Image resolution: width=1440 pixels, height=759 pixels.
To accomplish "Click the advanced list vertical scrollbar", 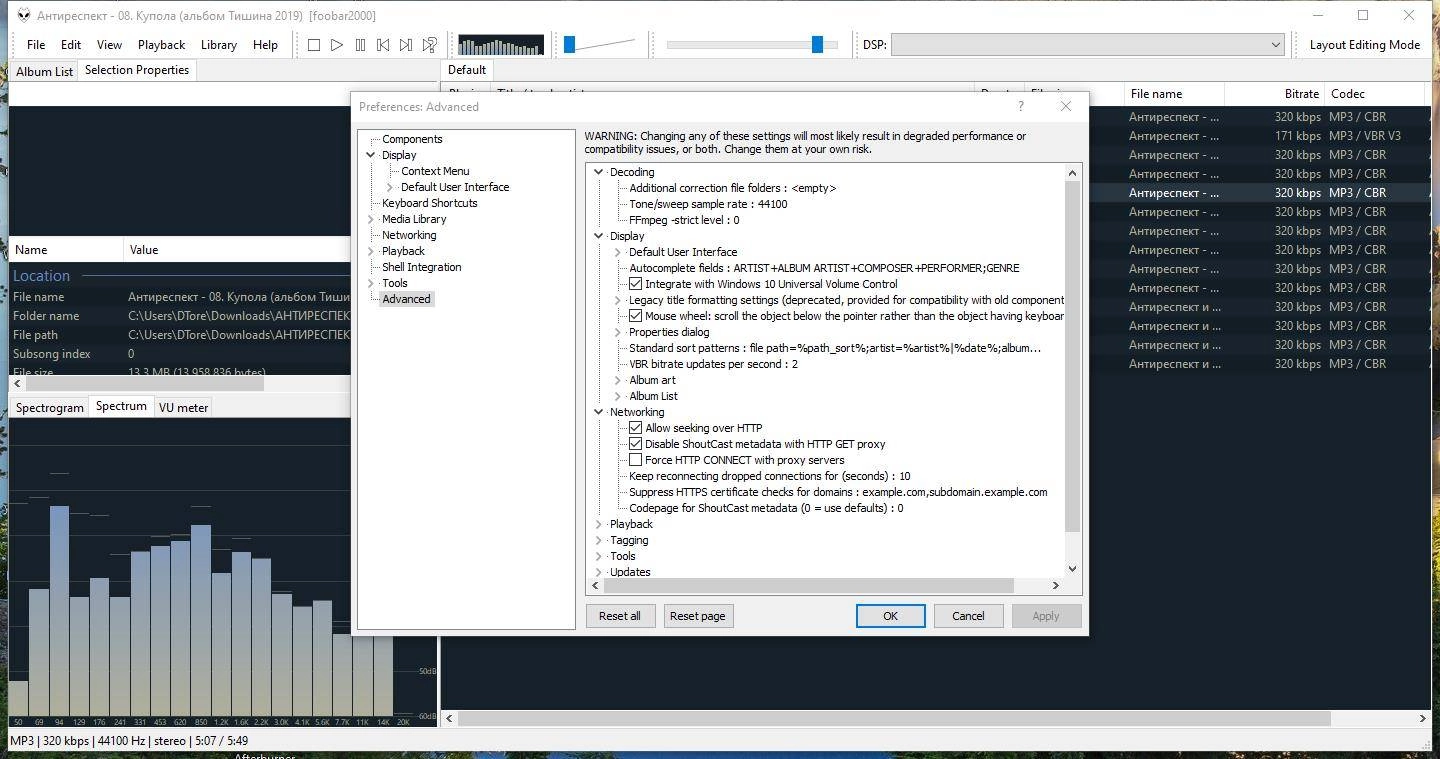I will click(1073, 357).
